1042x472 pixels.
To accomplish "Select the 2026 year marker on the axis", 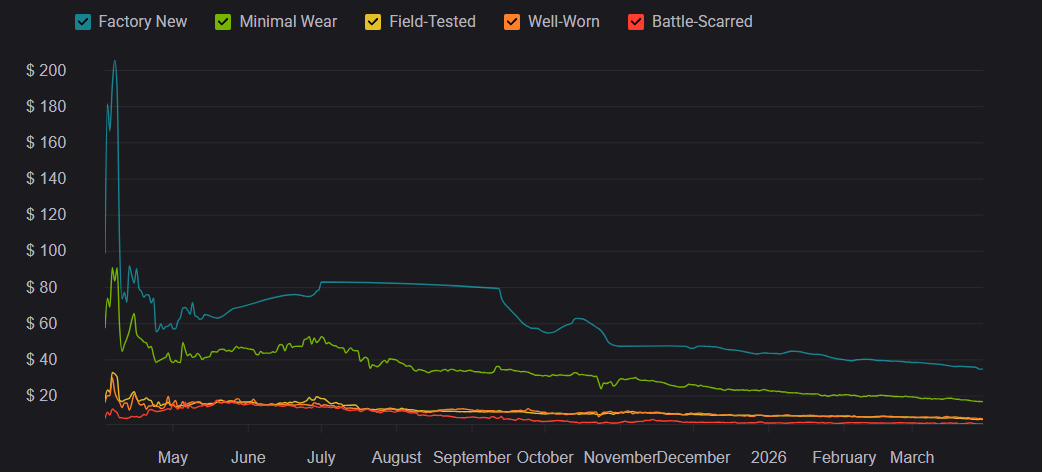I will pyautogui.click(x=769, y=457).
